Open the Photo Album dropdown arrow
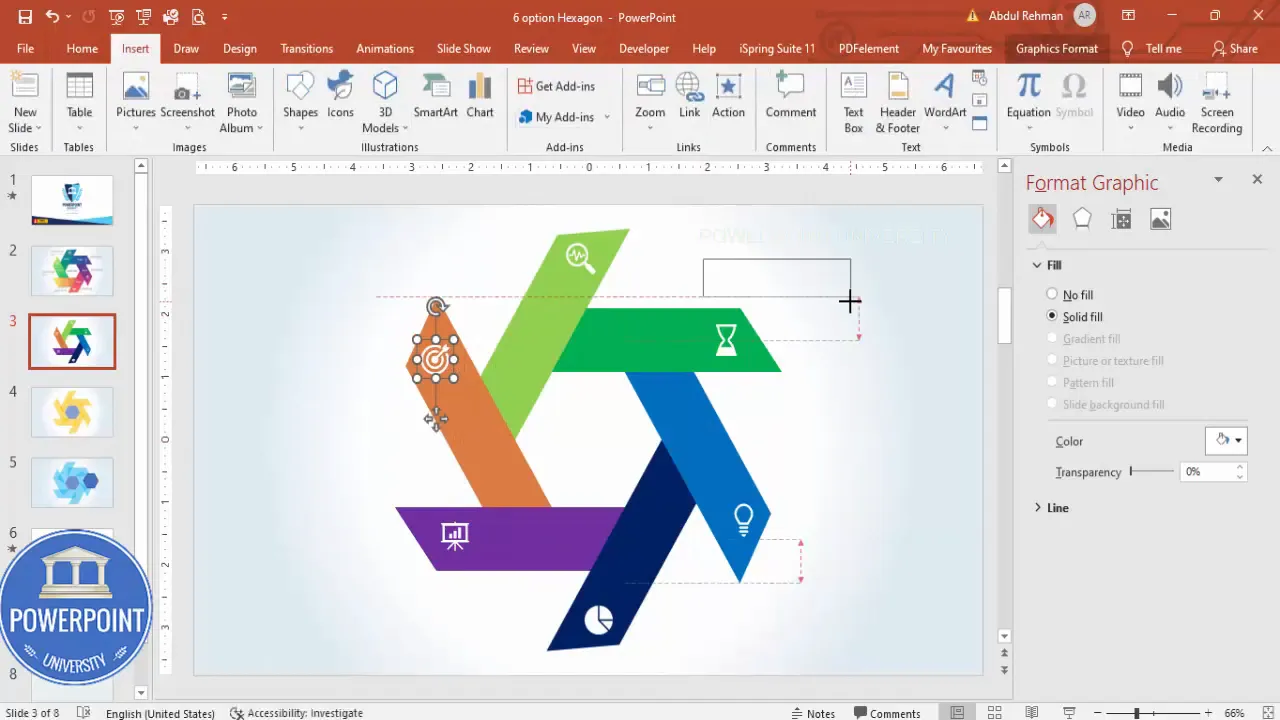The height and width of the screenshot is (720, 1280). (259, 128)
